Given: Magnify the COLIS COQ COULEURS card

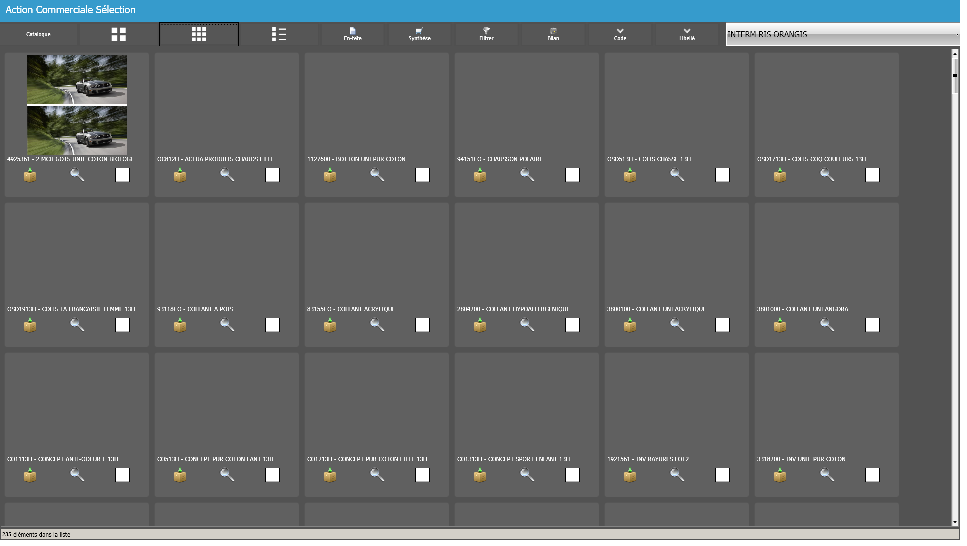Looking at the screenshot, I should pos(827,175).
